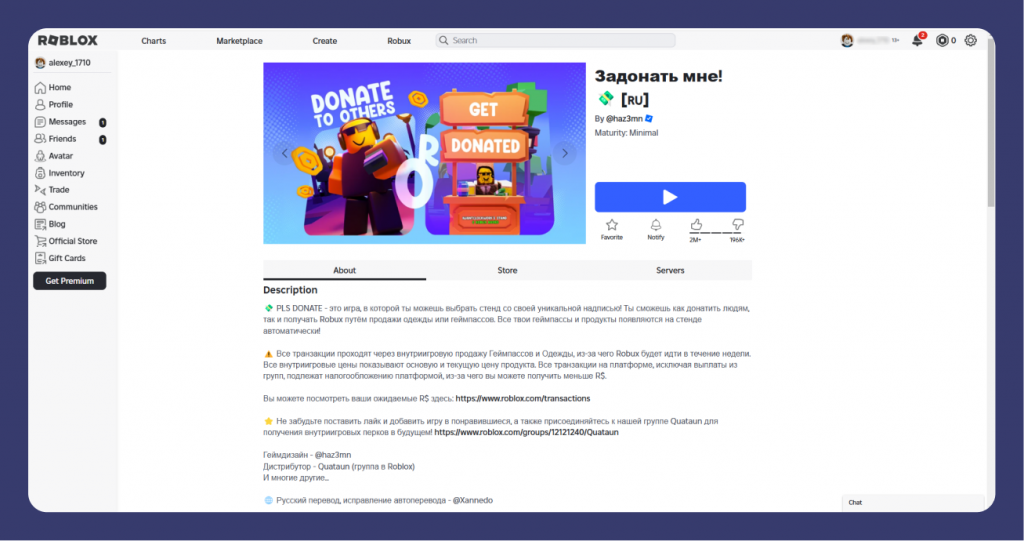The width and height of the screenshot is (1024, 541).
Task: Click the Favorite star icon
Action: [611, 226]
